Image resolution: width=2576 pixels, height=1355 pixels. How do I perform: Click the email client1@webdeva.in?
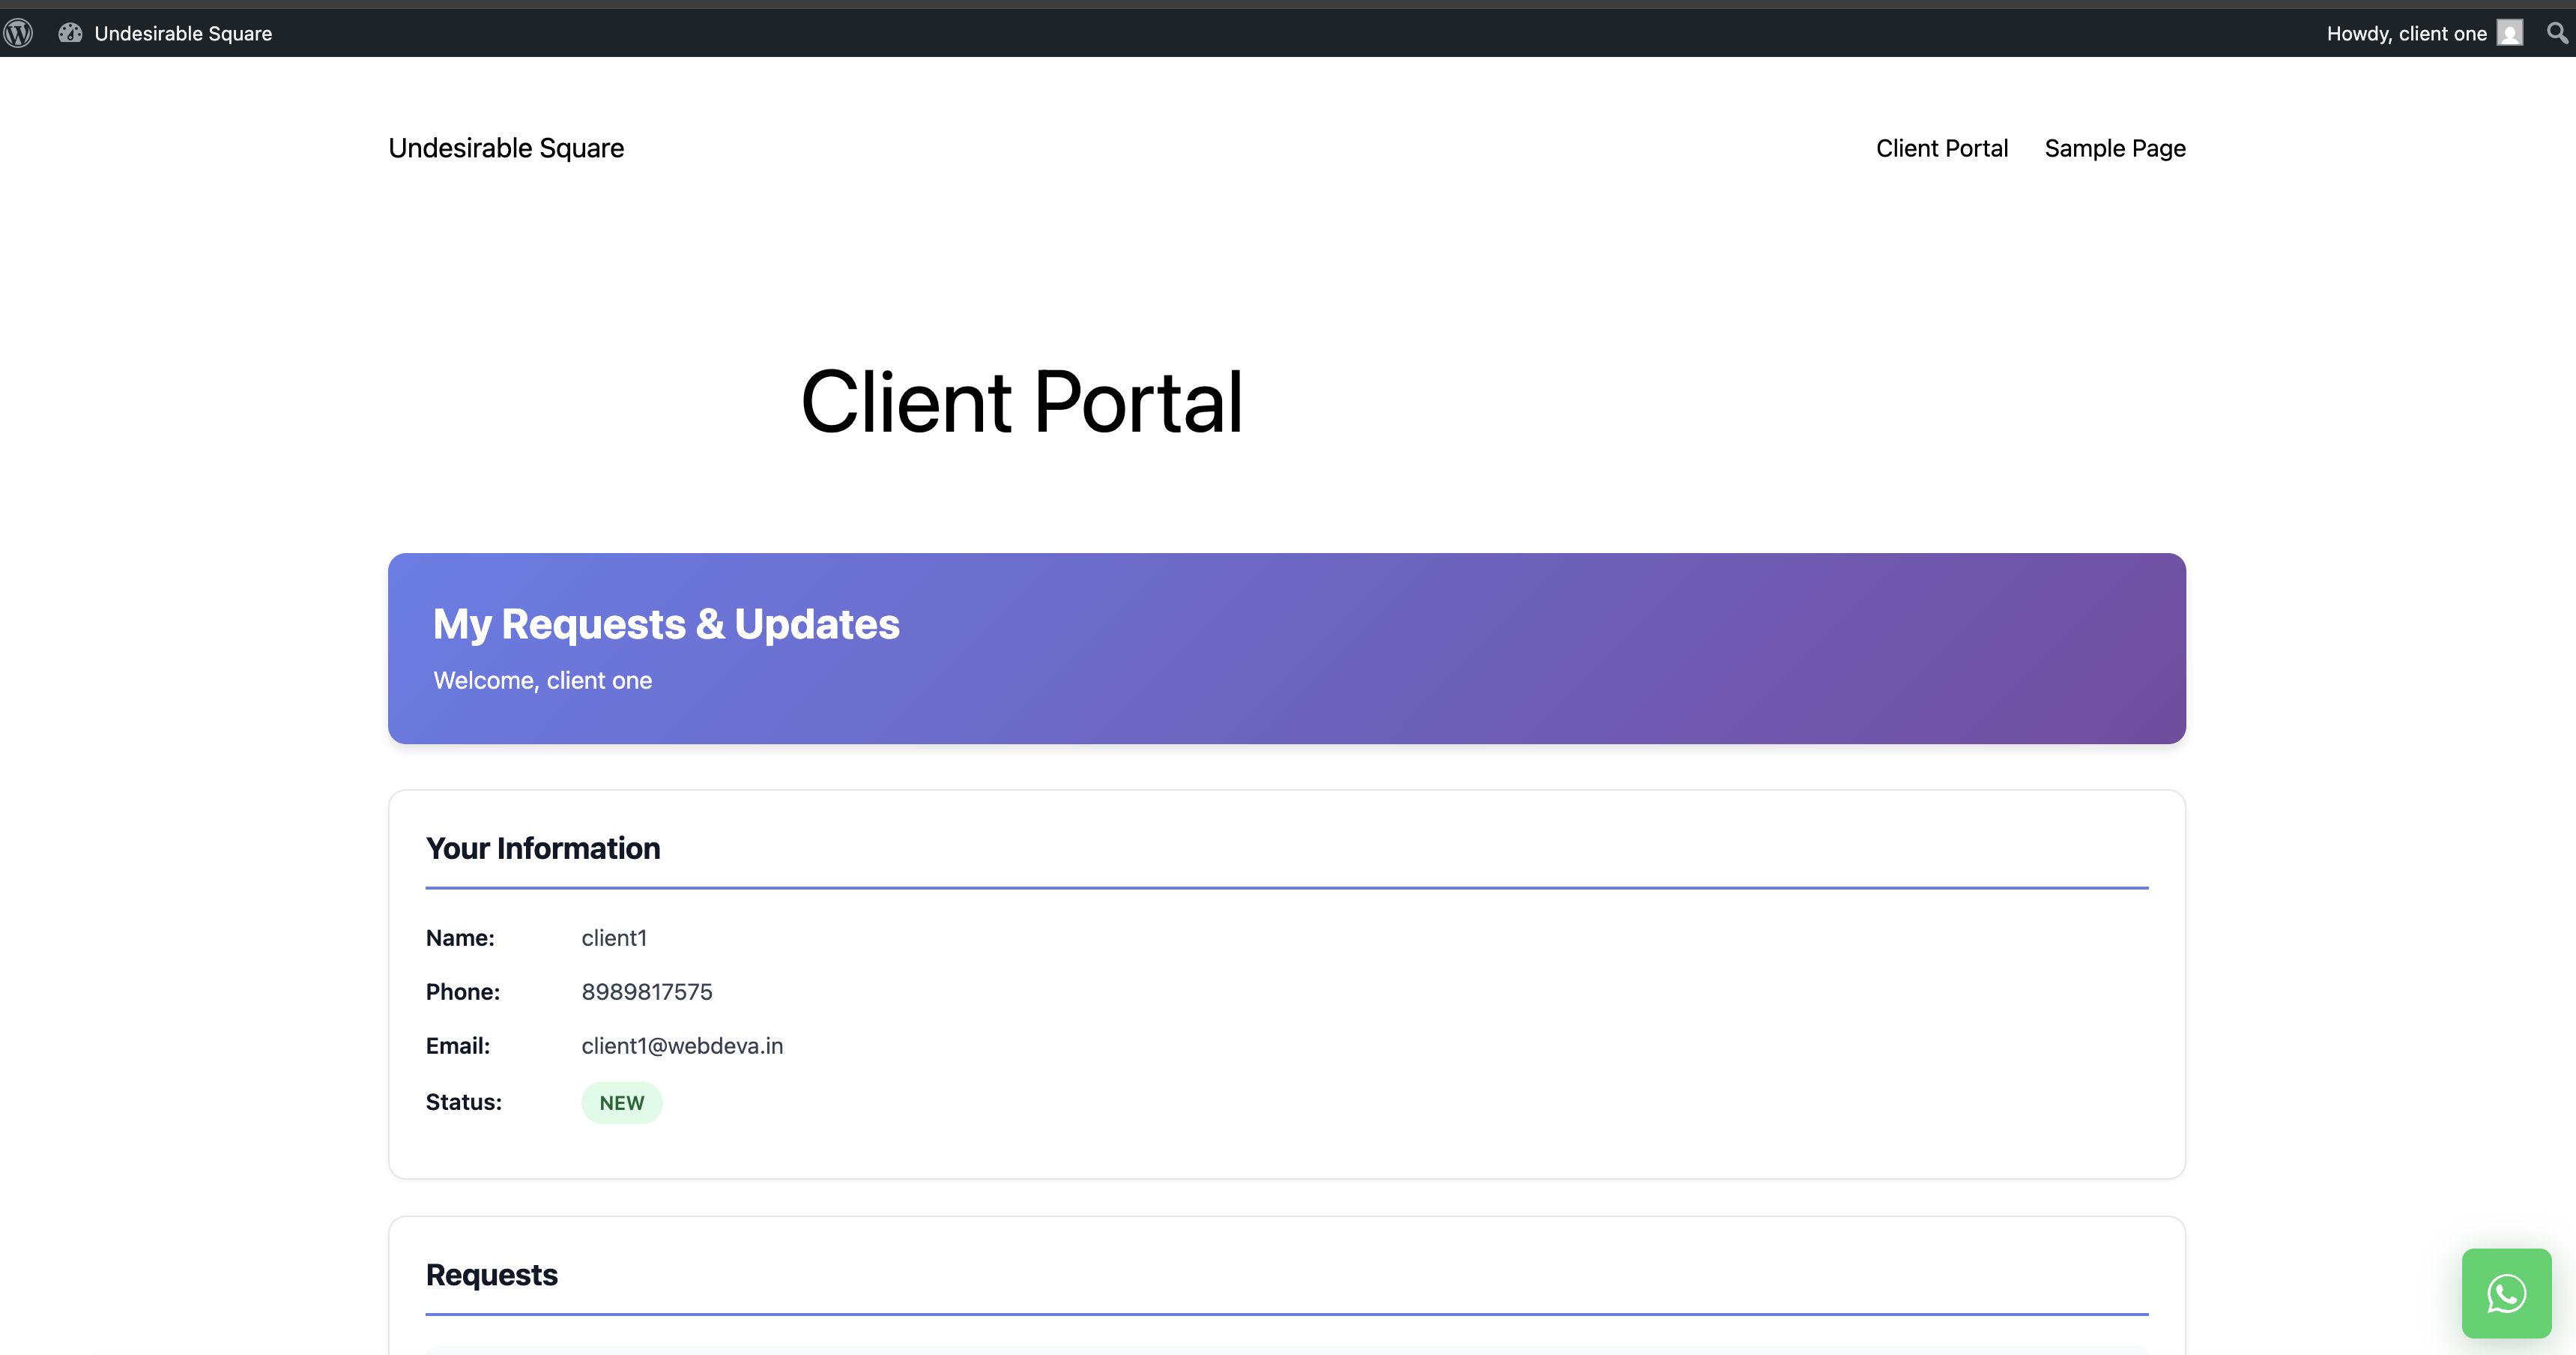click(x=682, y=1046)
